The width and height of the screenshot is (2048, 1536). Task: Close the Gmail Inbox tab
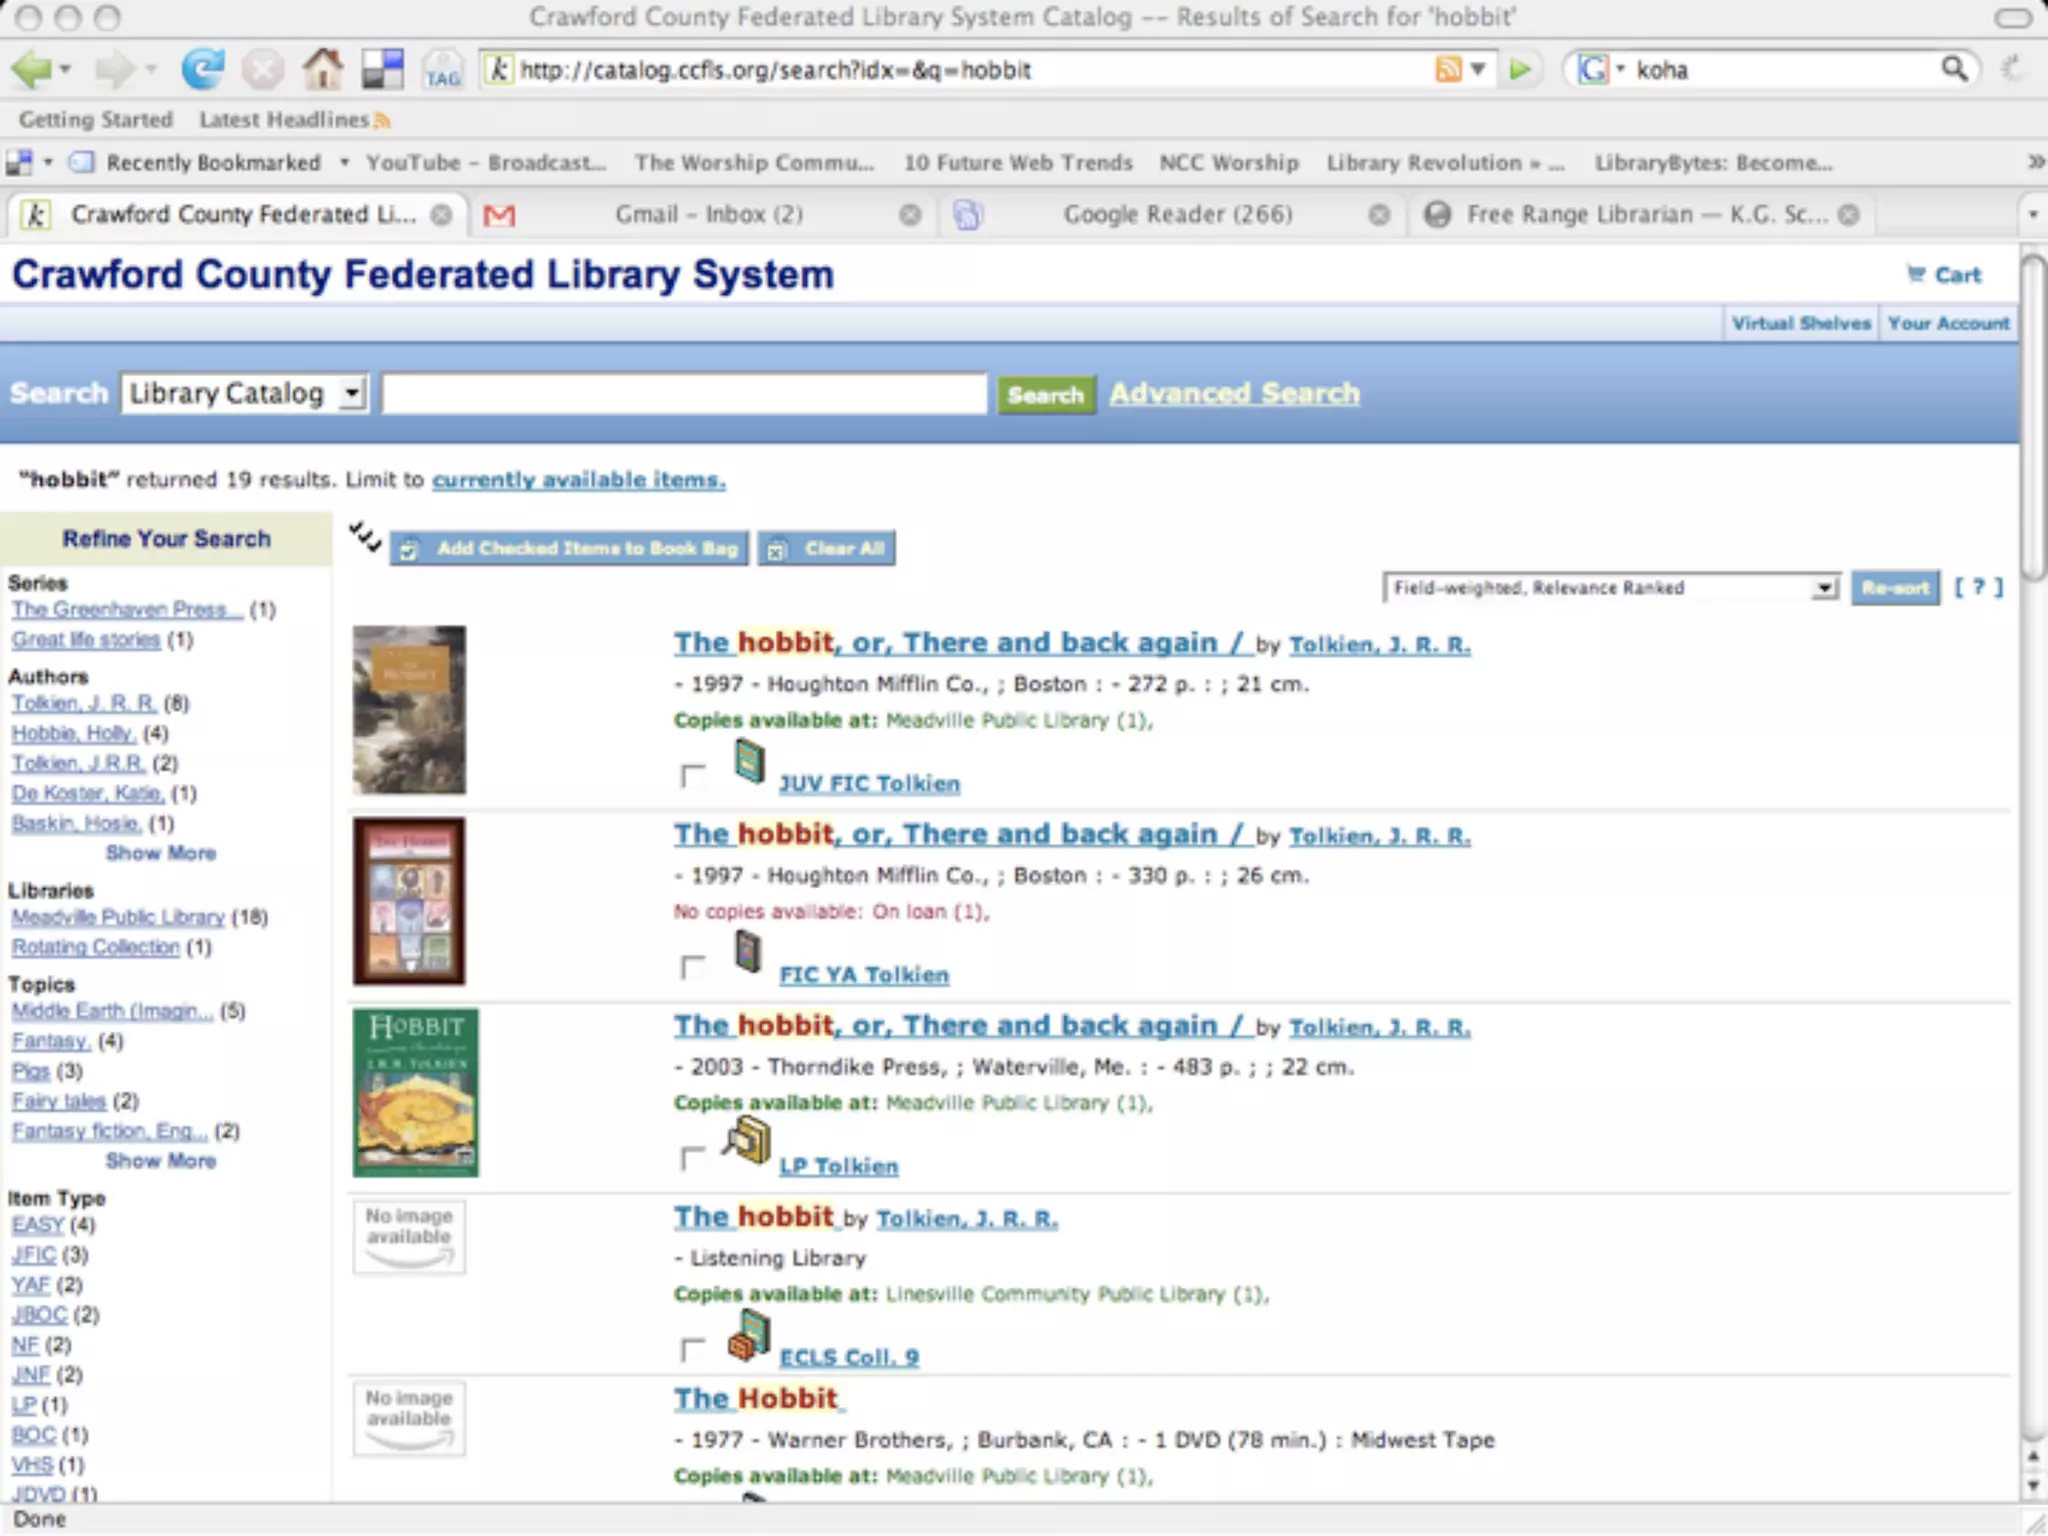(x=909, y=215)
